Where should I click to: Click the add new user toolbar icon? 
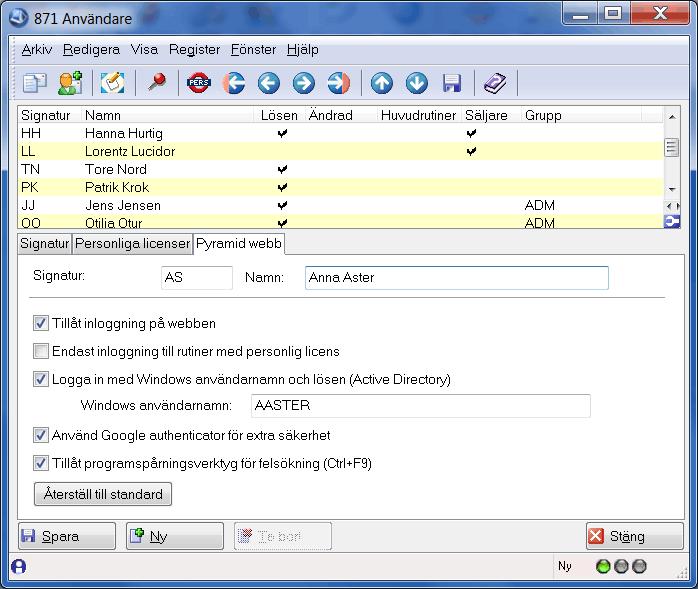point(70,83)
